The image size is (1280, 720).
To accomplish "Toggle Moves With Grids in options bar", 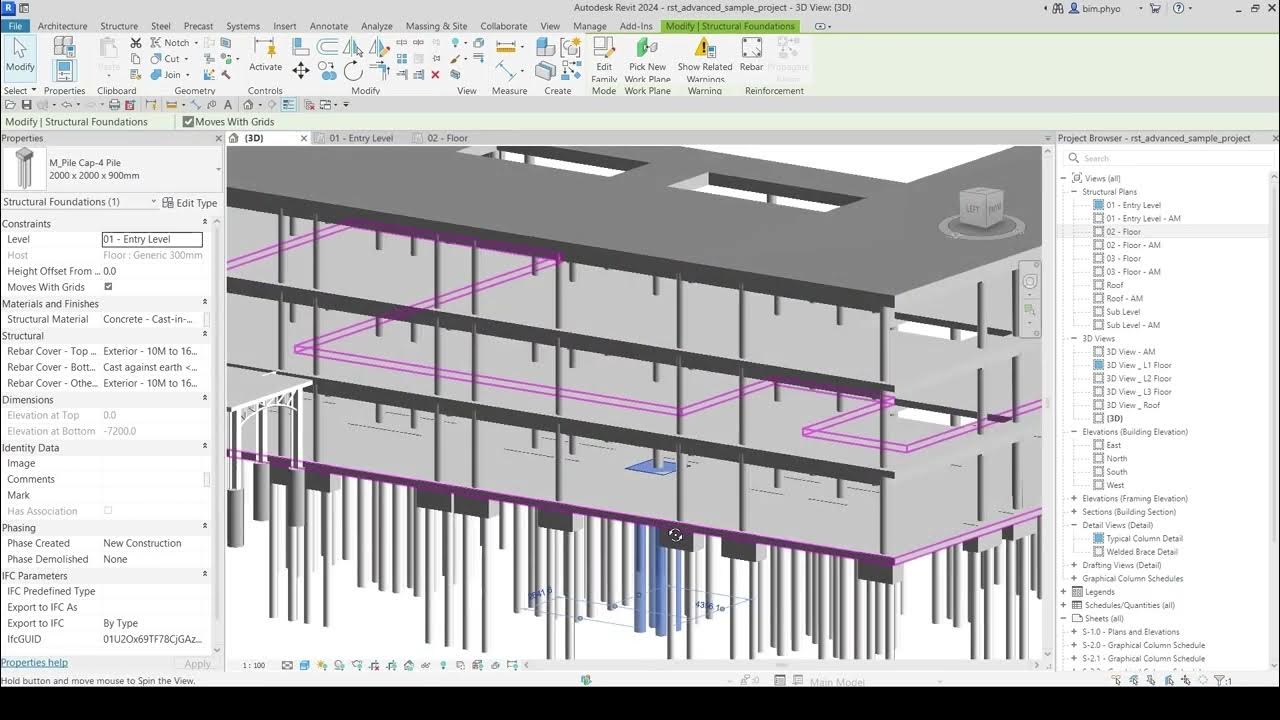I will click(x=188, y=122).
